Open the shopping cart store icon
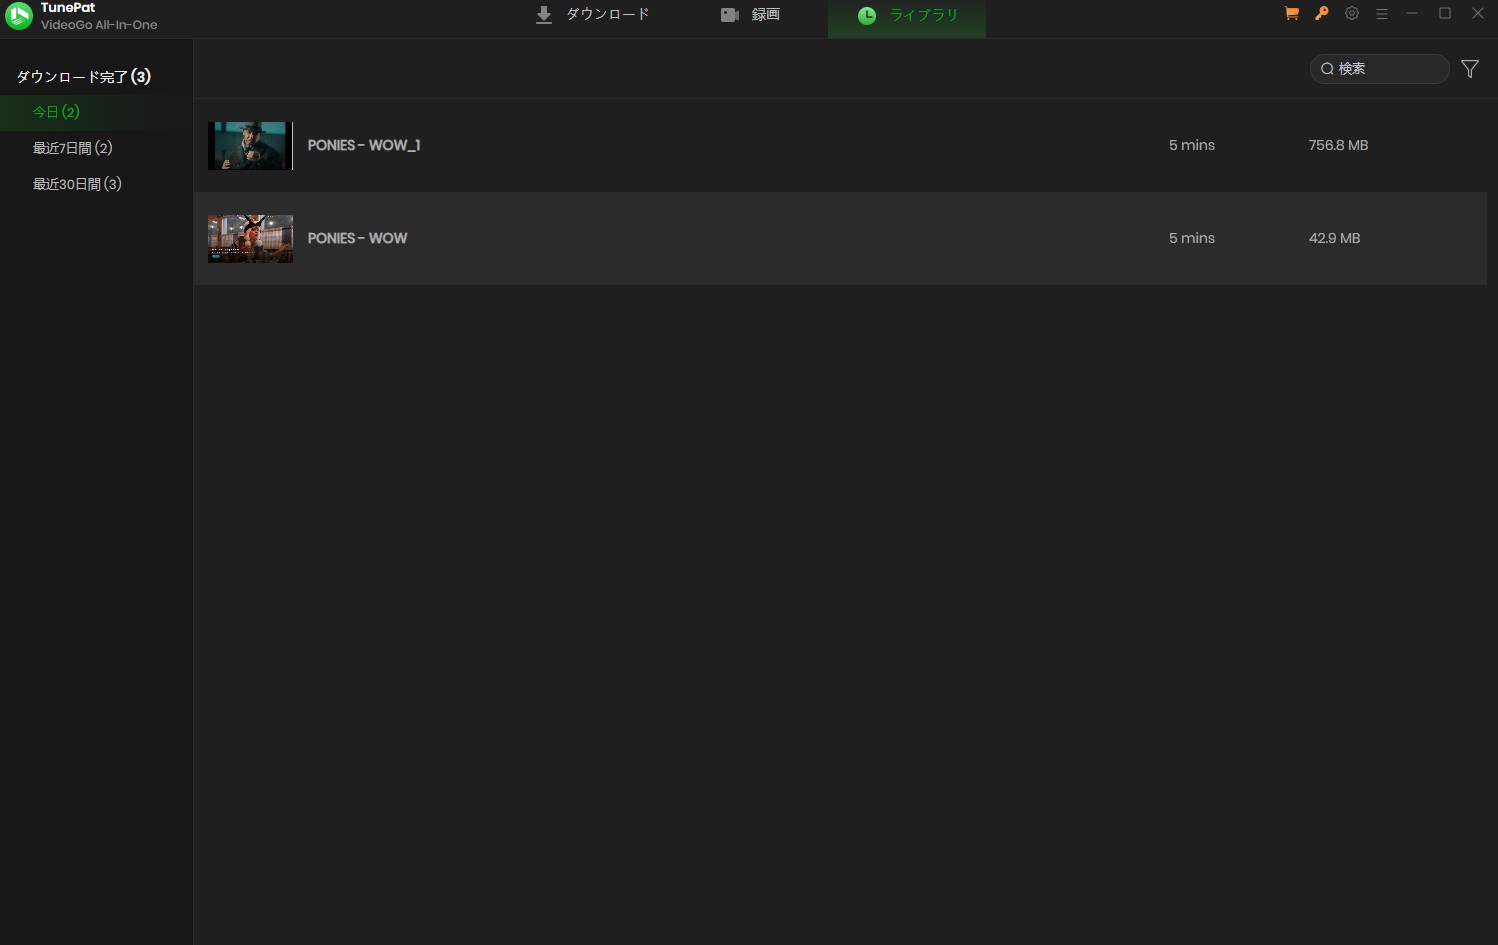The height and width of the screenshot is (945, 1498). (x=1291, y=13)
